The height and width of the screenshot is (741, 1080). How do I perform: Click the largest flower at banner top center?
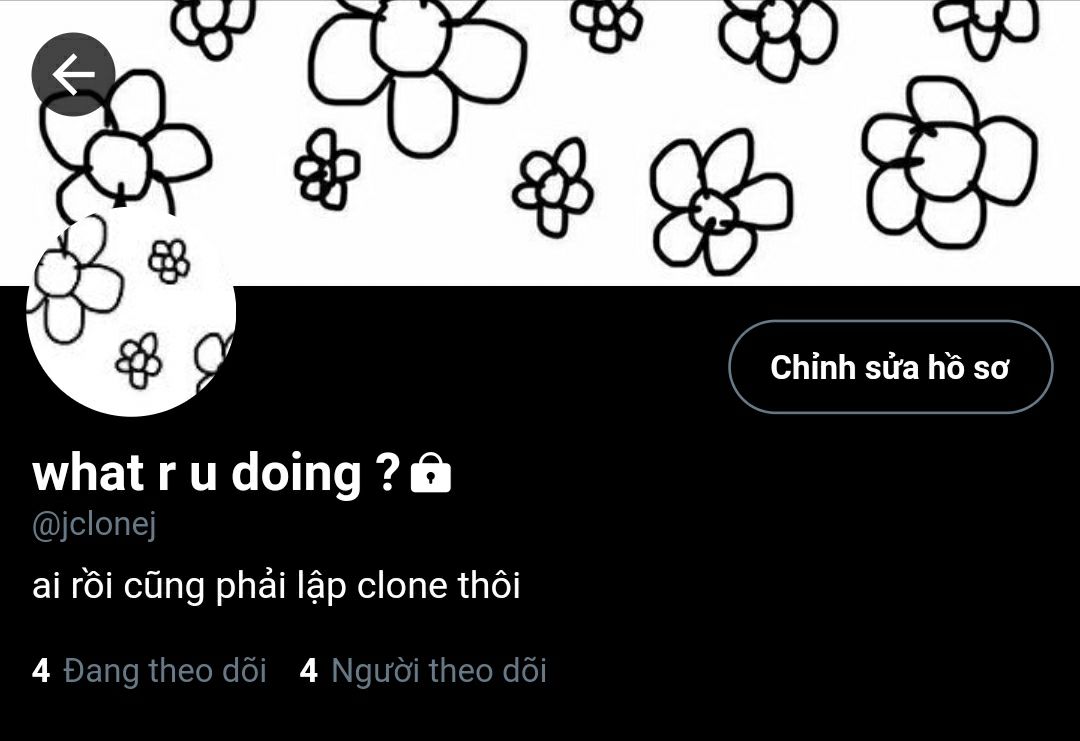coord(417,69)
